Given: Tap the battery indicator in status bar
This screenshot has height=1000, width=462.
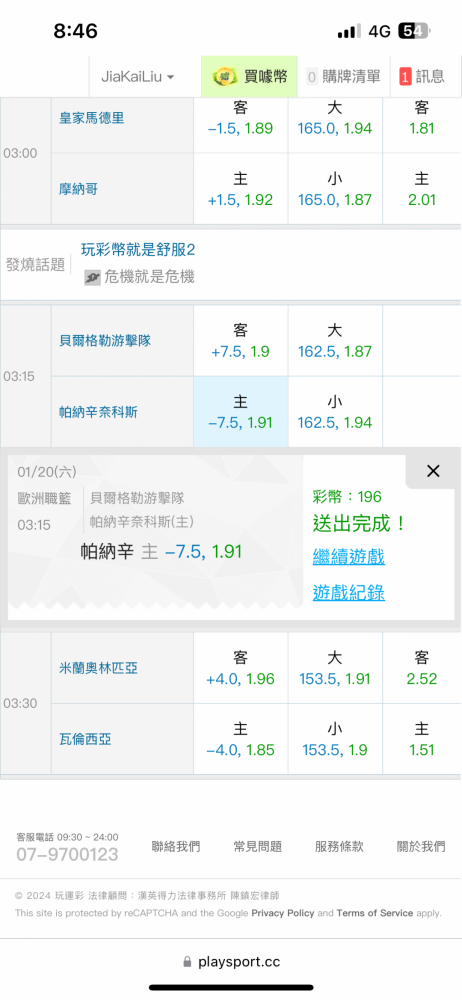Looking at the screenshot, I should [x=414, y=31].
